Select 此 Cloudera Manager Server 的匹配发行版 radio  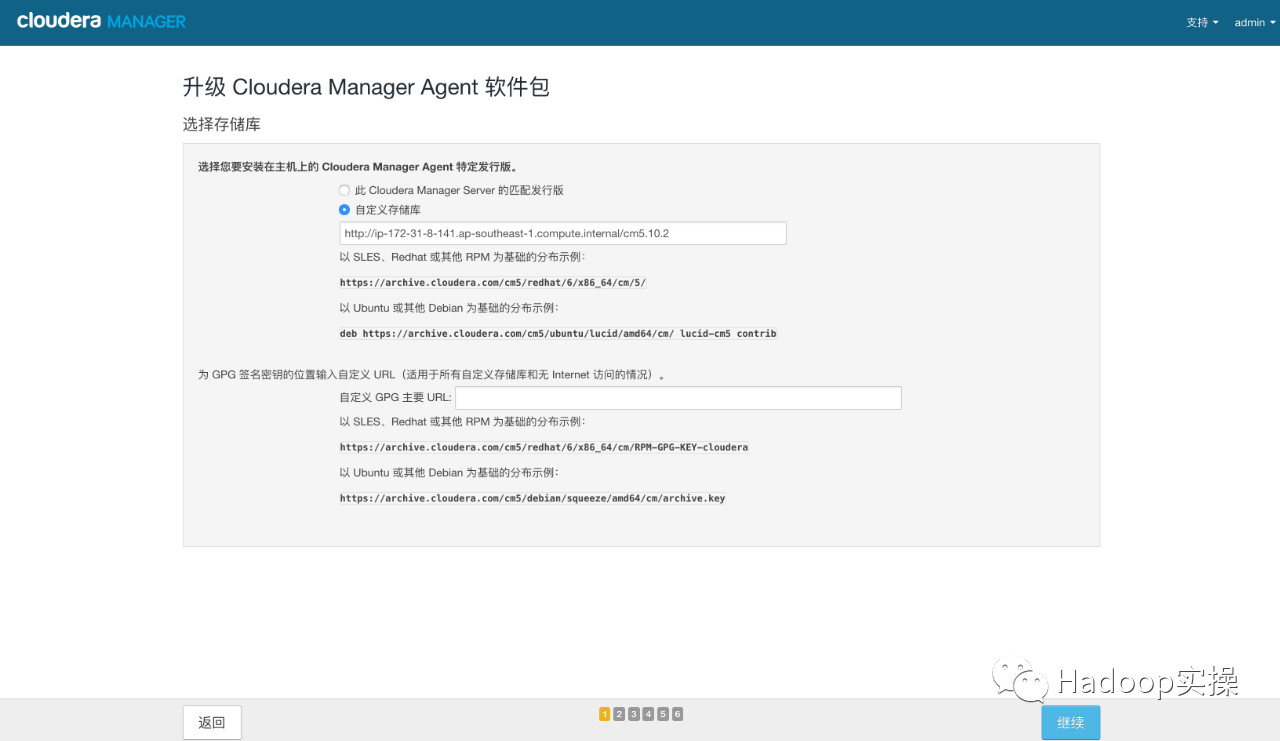(x=345, y=190)
